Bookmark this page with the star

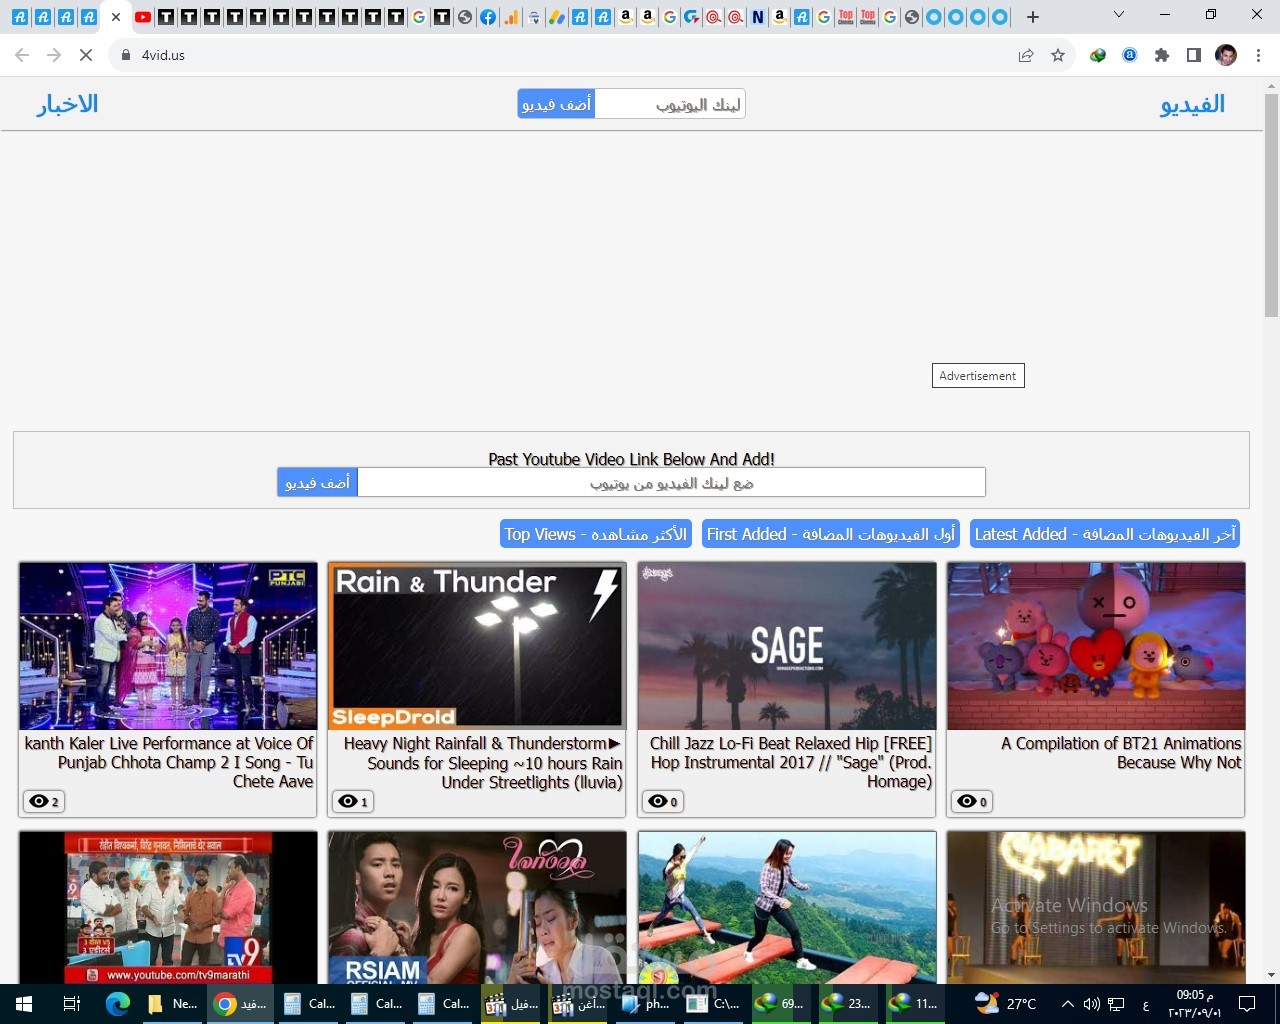(1058, 55)
